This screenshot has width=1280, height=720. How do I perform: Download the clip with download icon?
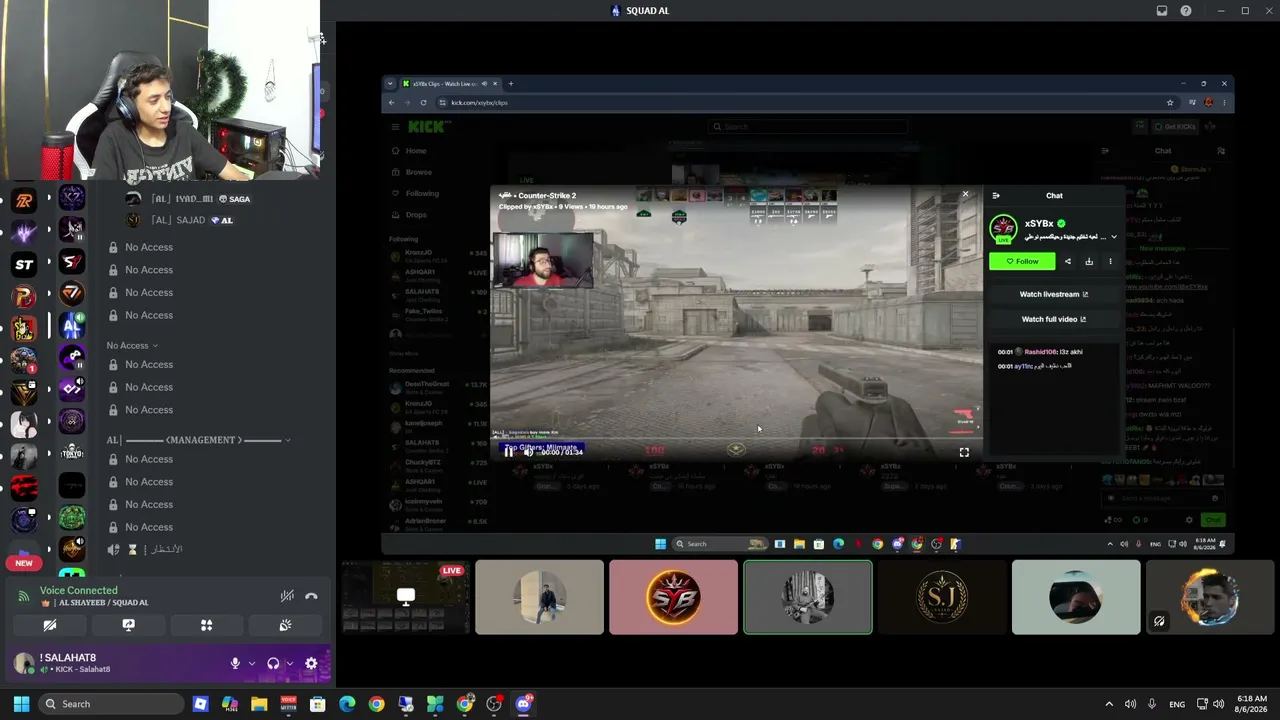[x=1089, y=261]
